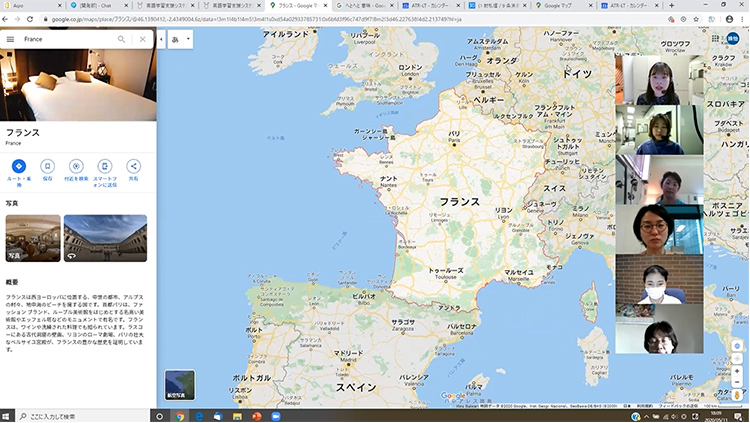Image resolution: width=750 pixels, height=423 pixels.
Task: Click the search magnifier in Maps search box
Action: [x=121, y=39]
